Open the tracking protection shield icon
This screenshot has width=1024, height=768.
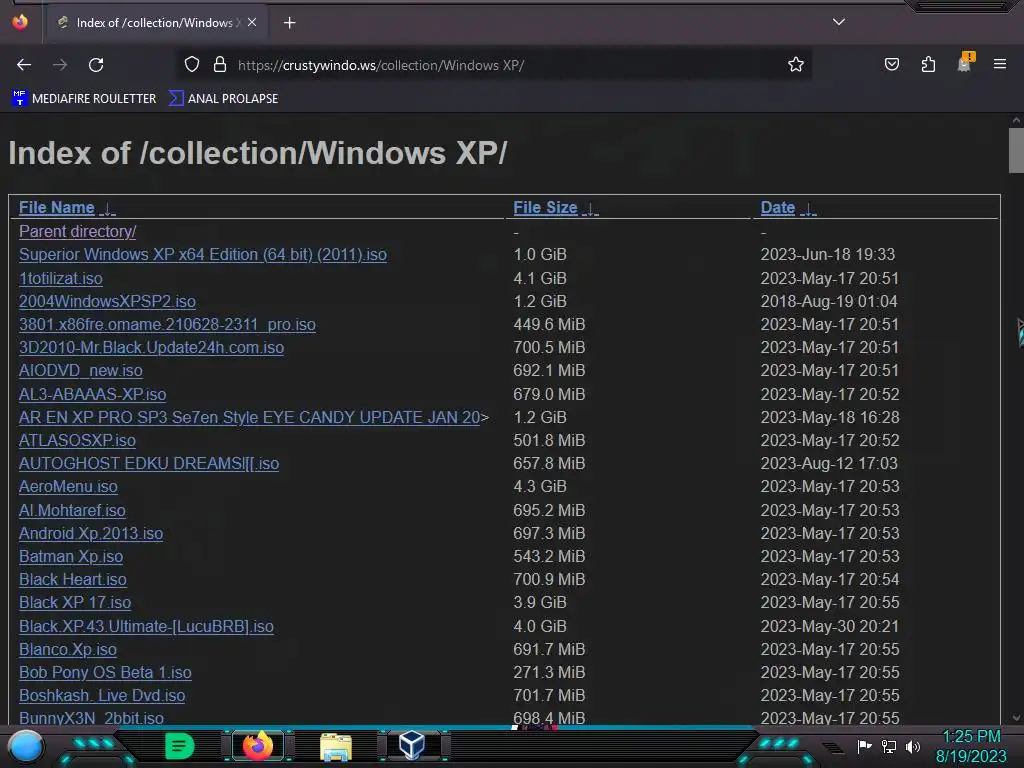tap(191, 64)
